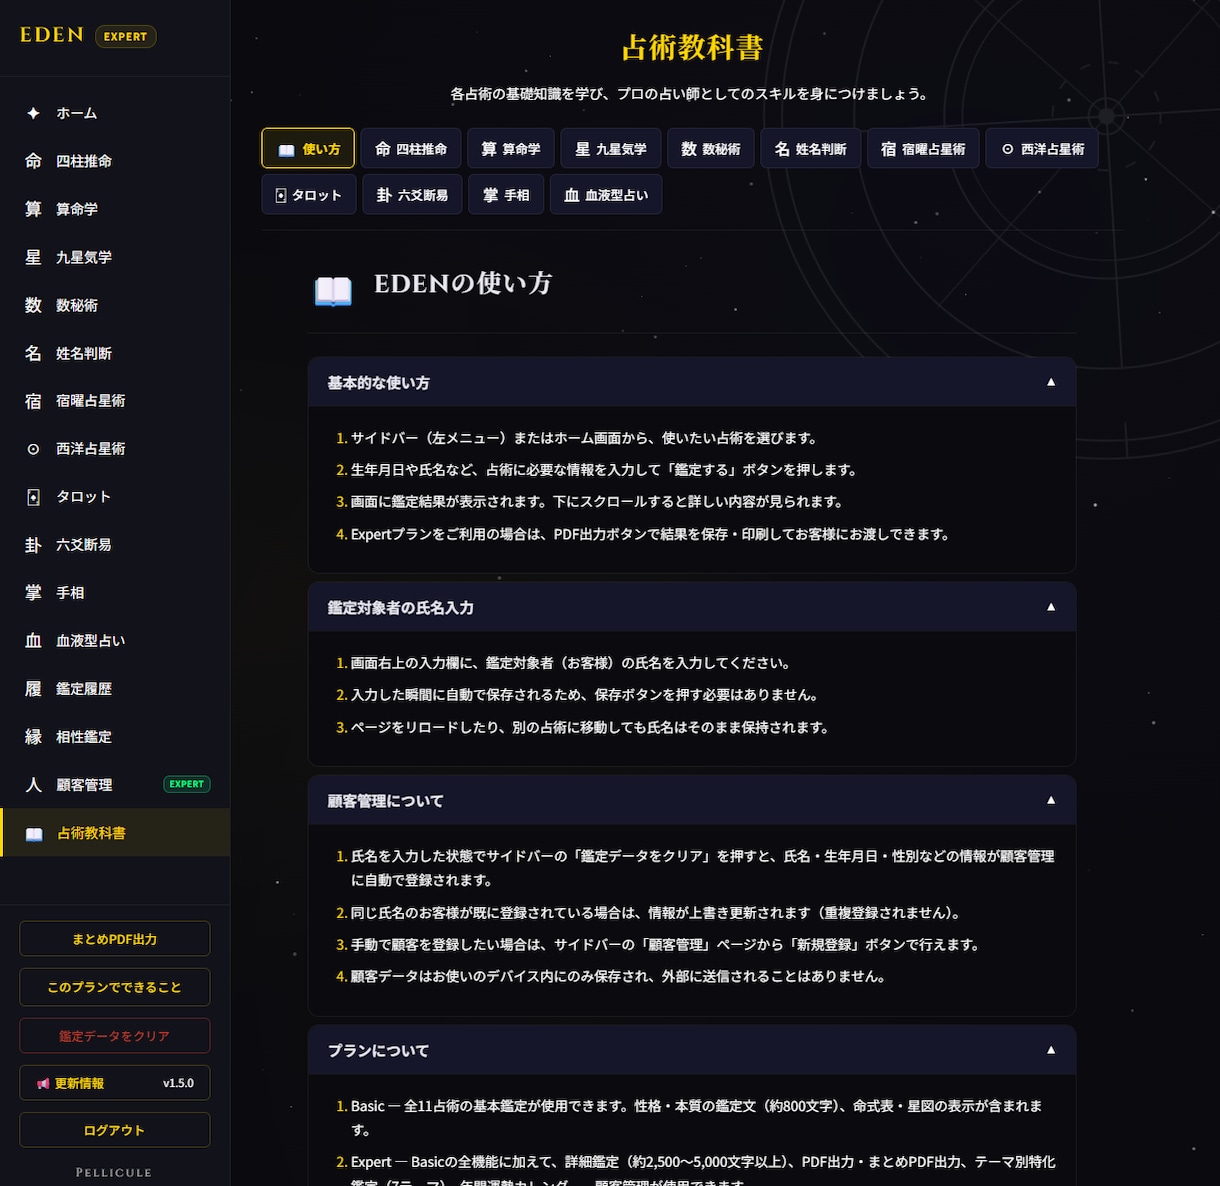1220x1186 pixels.
Task: Click the 人 icon for 顧客管理 in sidebar
Action: pyautogui.click(x=33, y=785)
